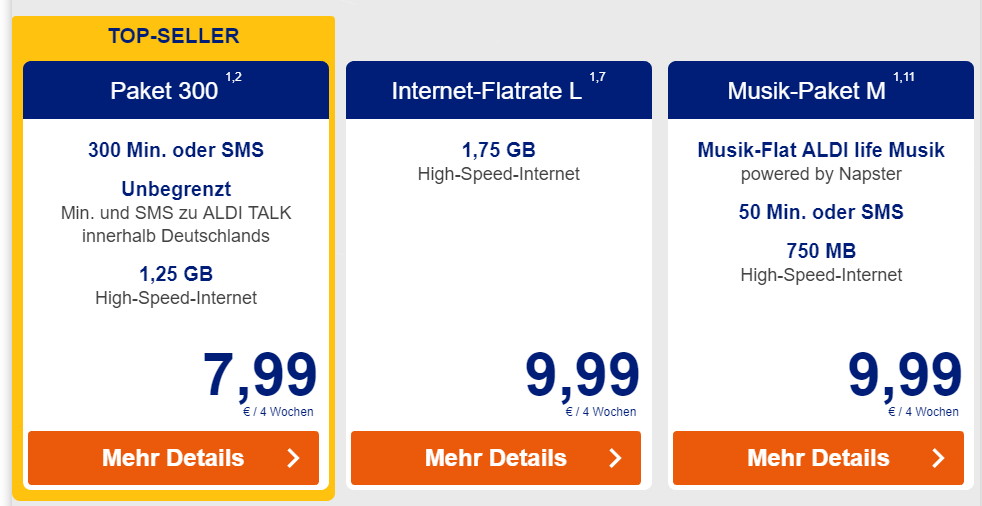The height and width of the screenshot is (506, 982).
Task: Select the Musik-Paket M header
Action: pos(821,90)
